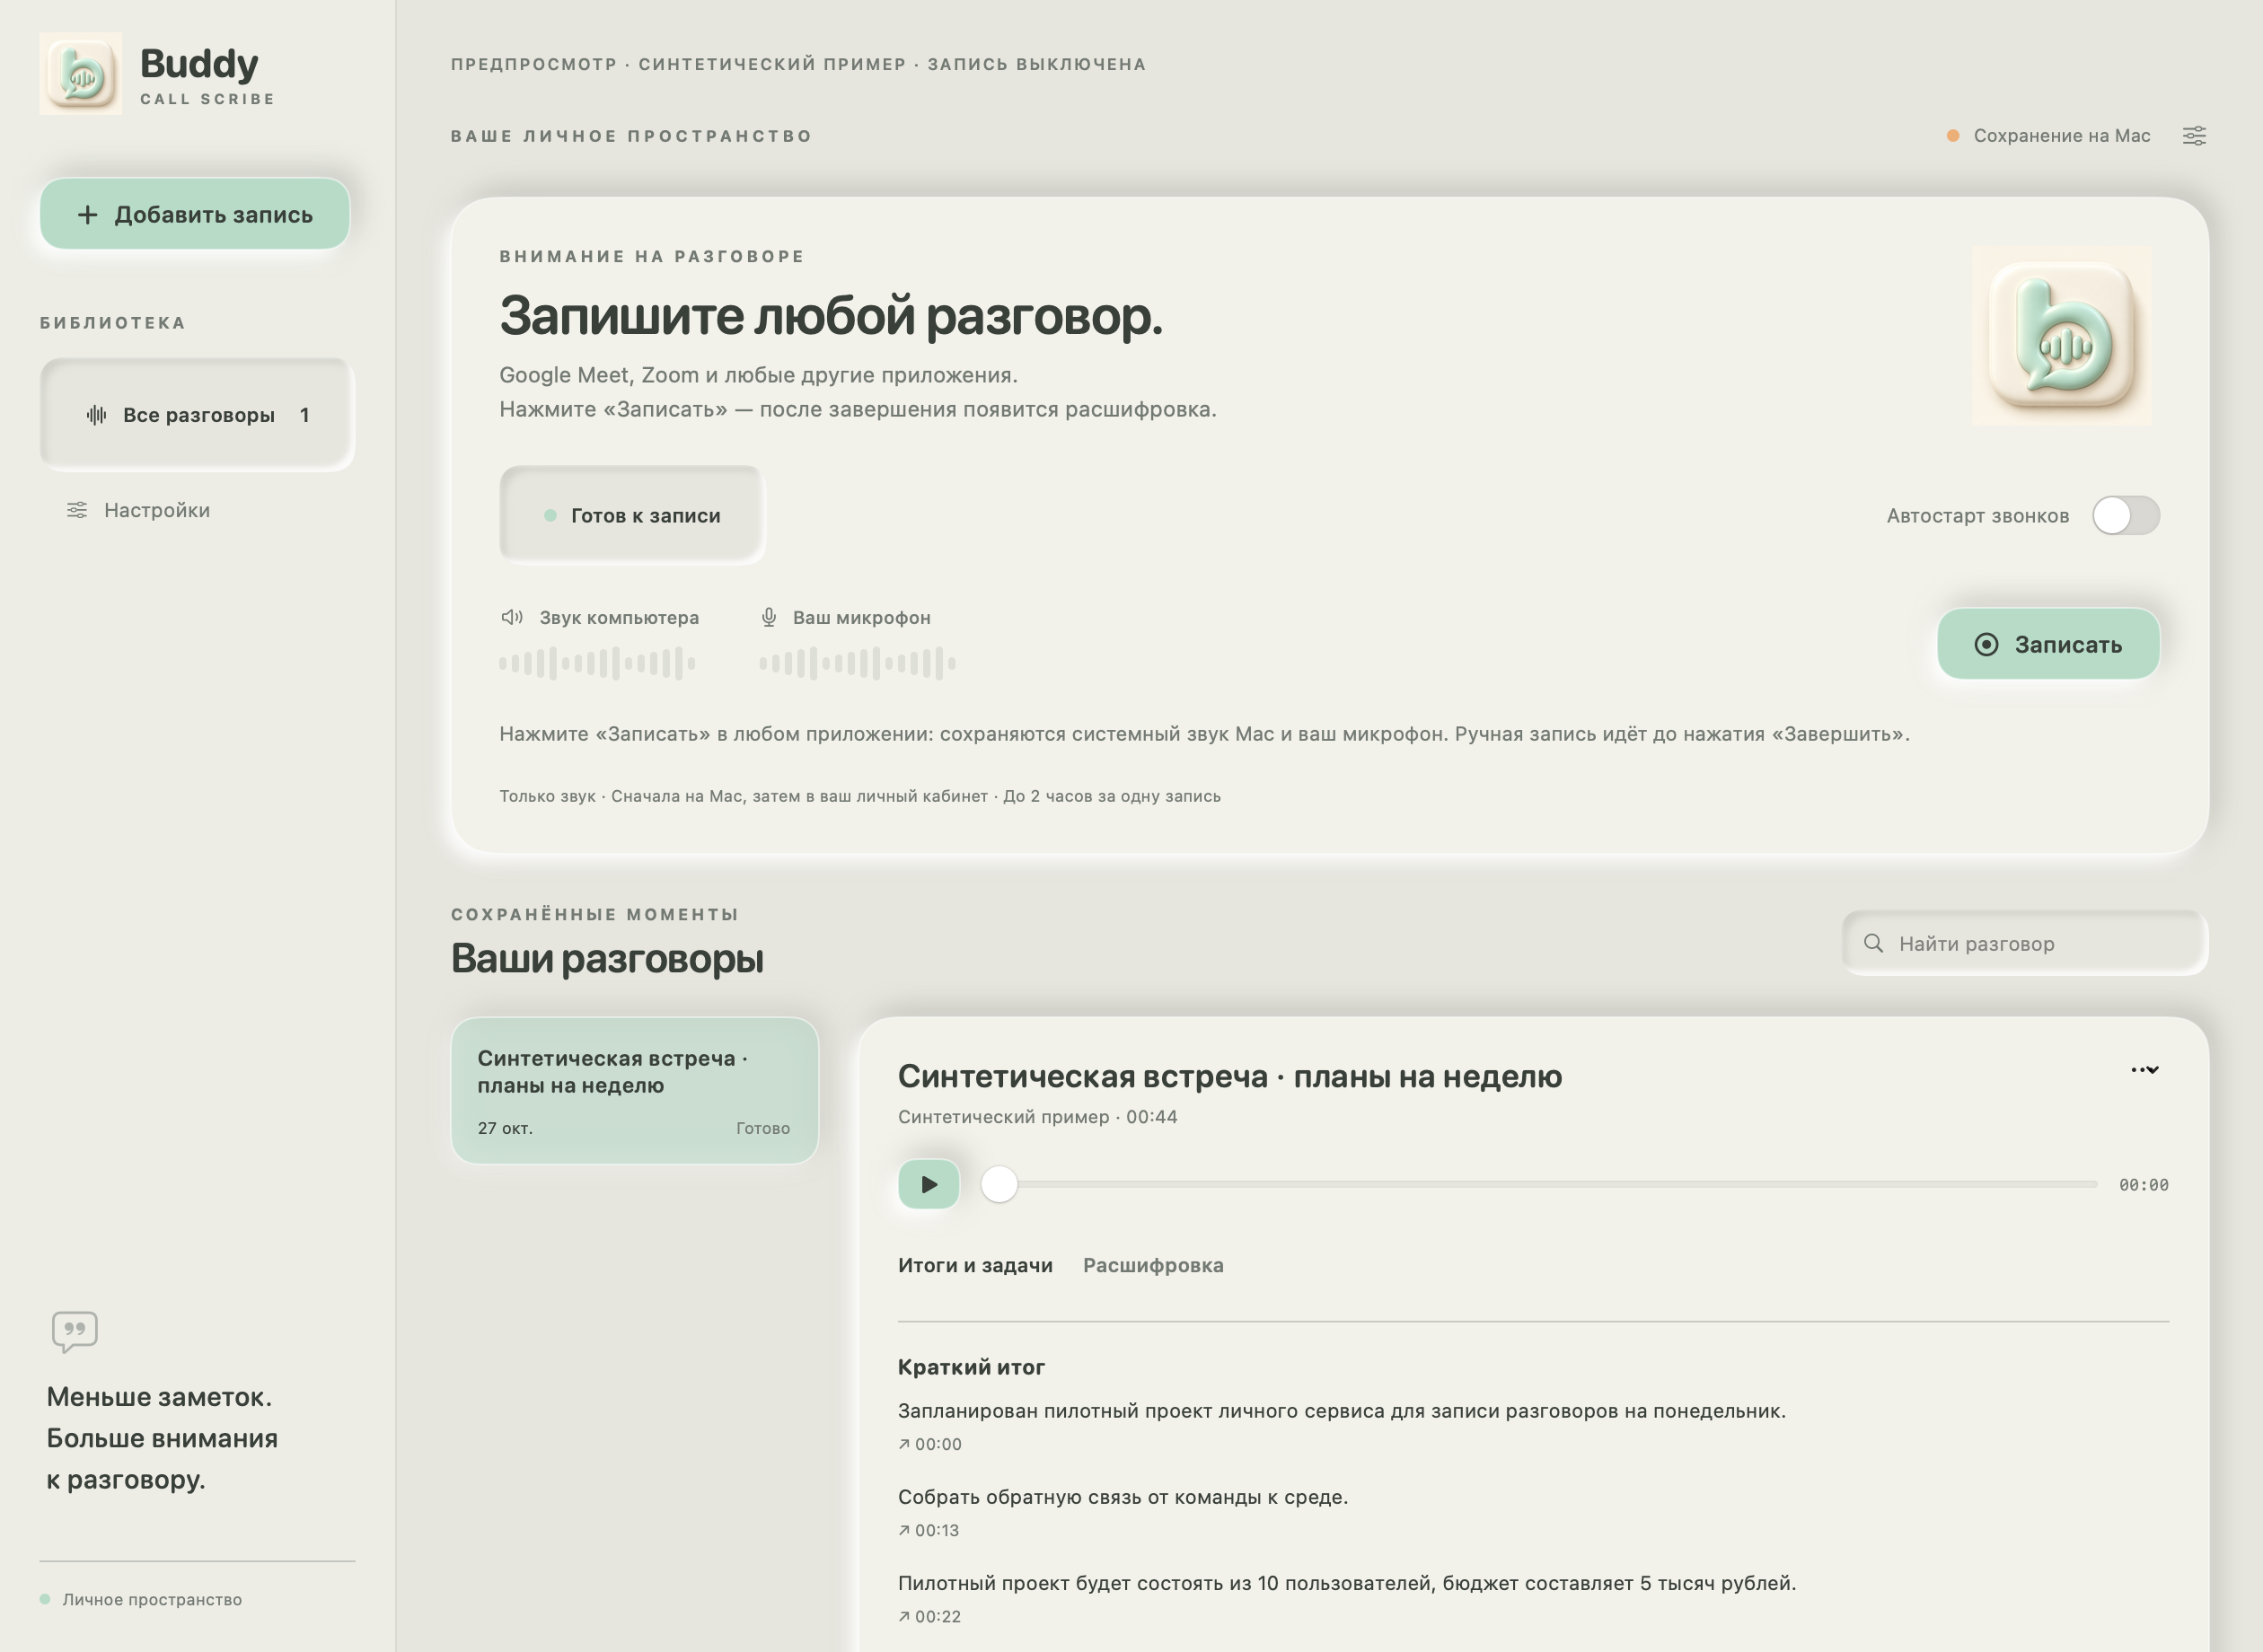Click the Добавить запись button

pyautogui.click(x=195, y=214)
